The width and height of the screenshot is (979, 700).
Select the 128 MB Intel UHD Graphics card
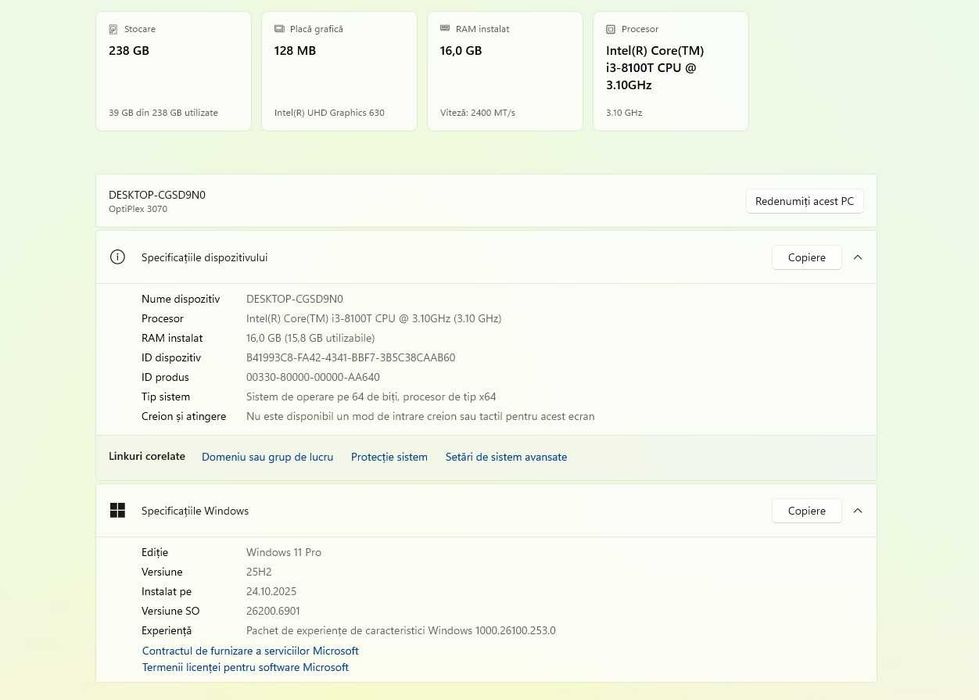point(339,72)
